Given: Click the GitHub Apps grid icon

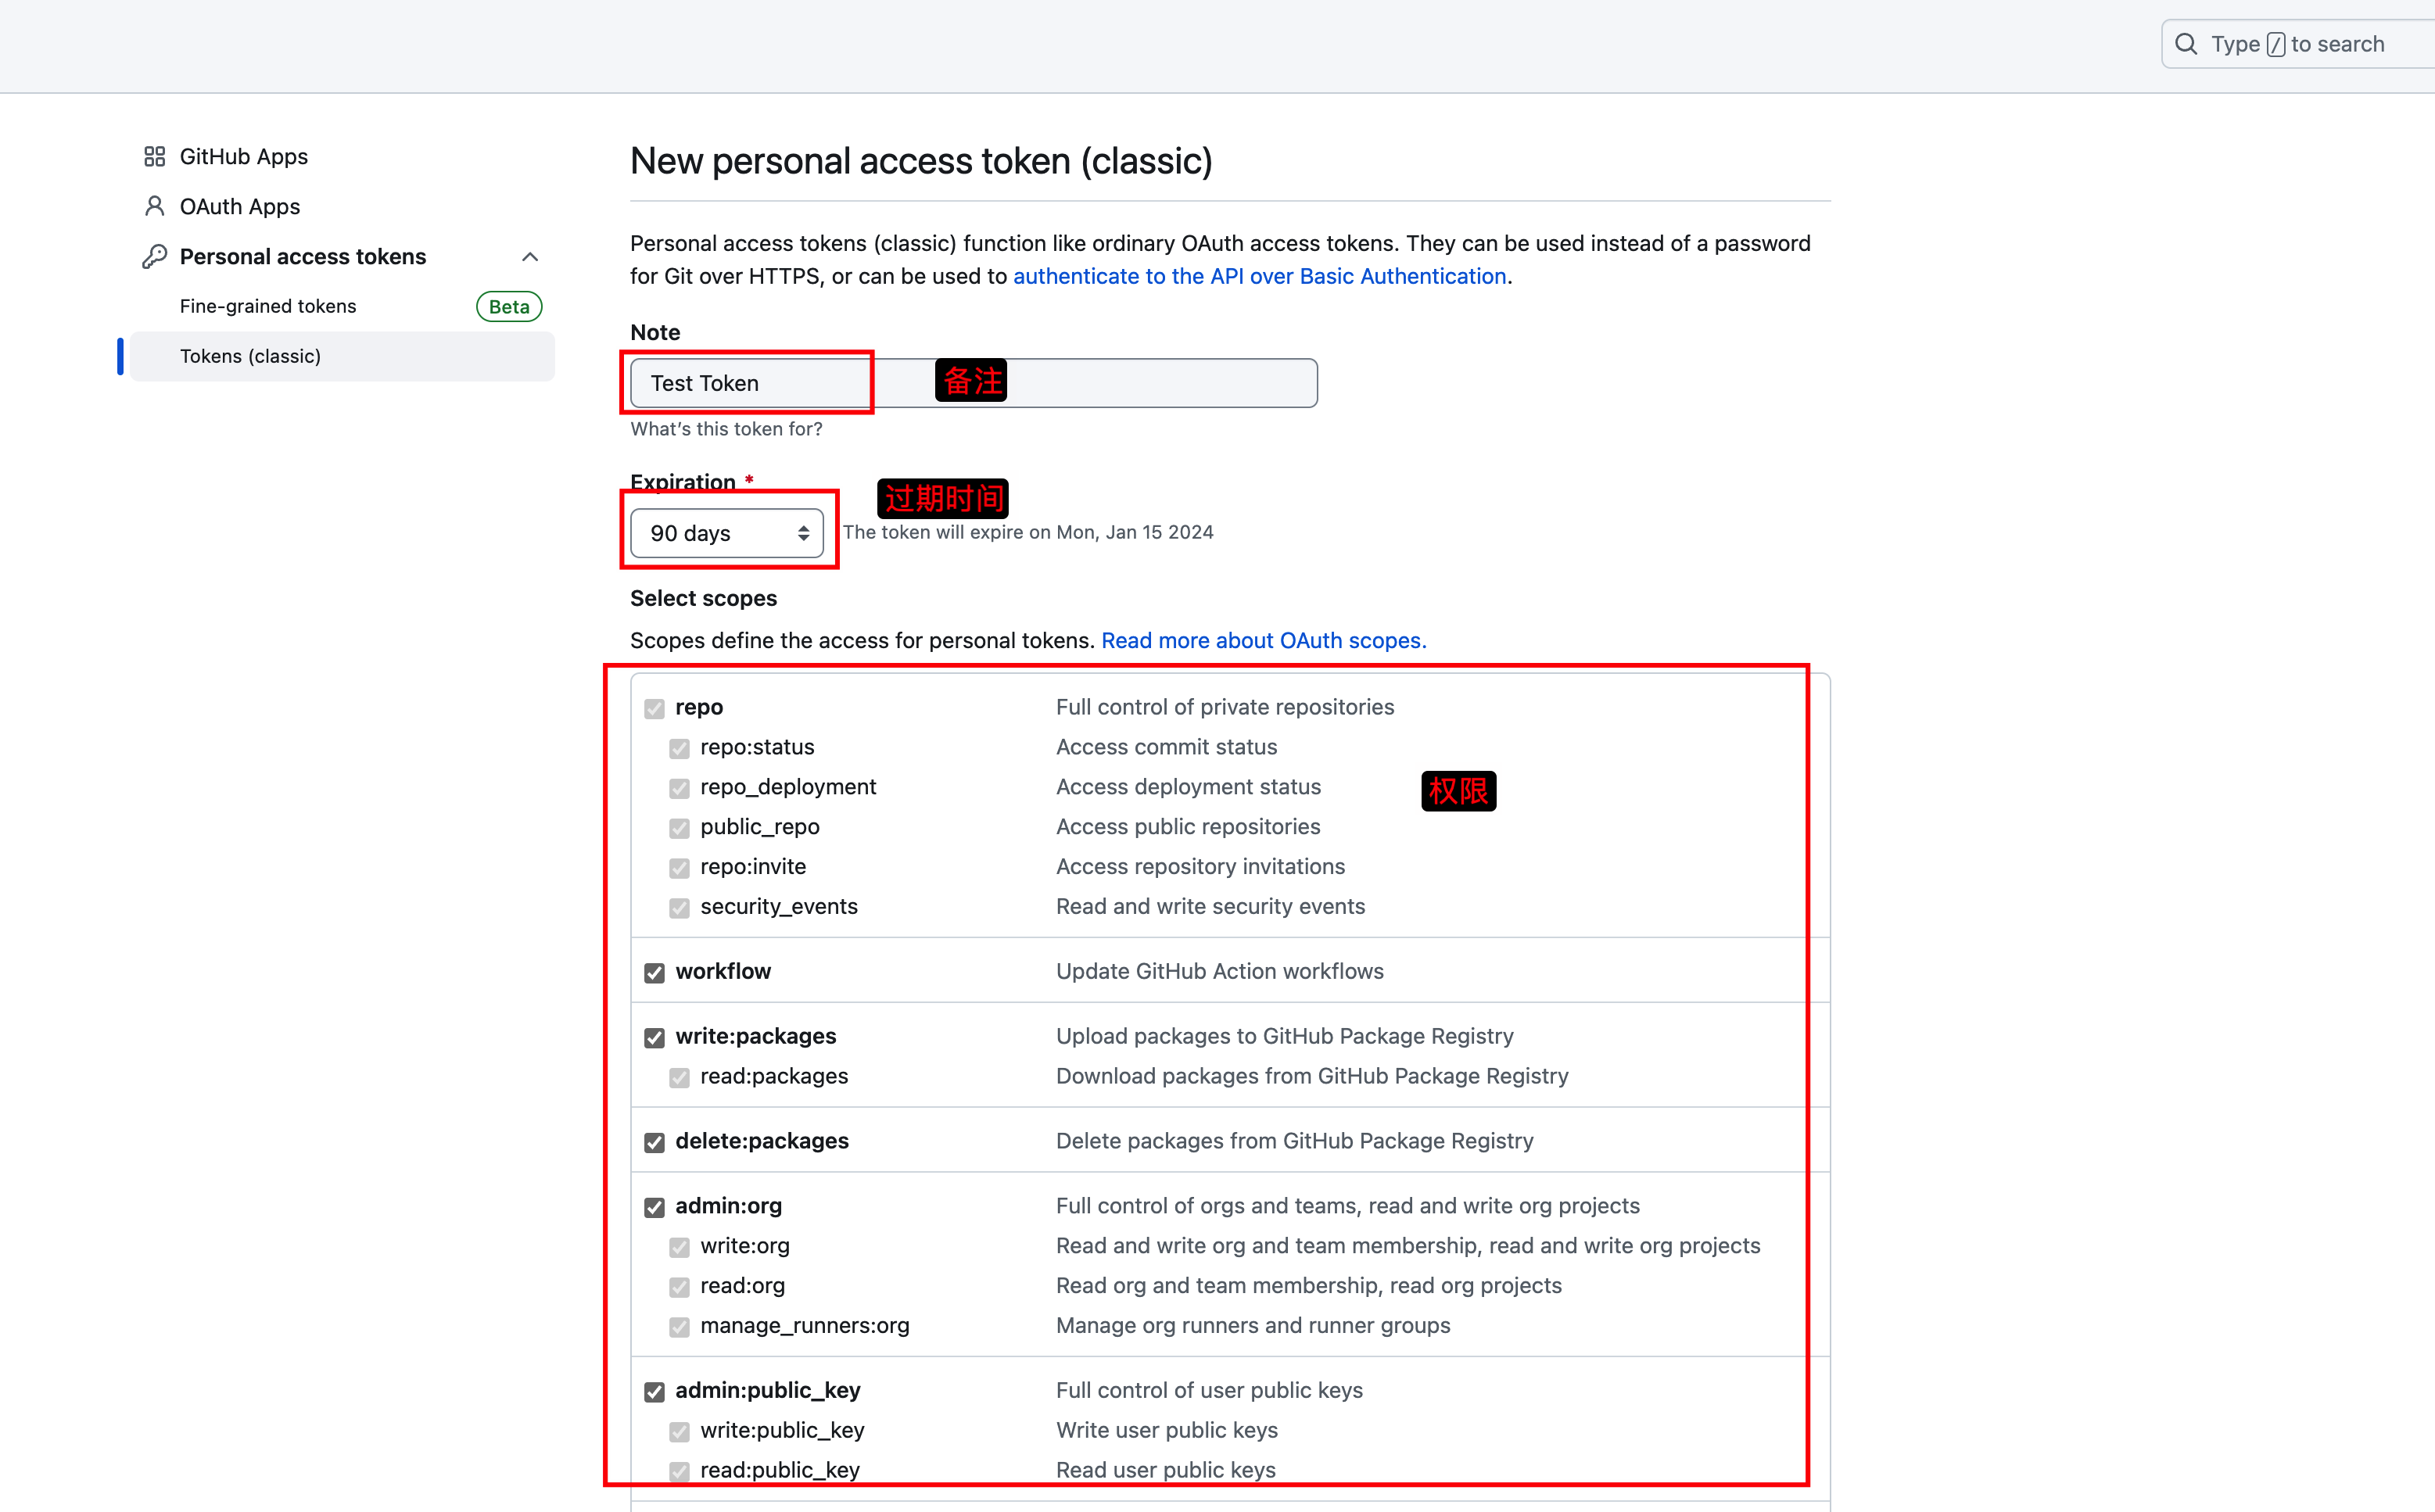Looking at the screenshot, I should 154,156.
